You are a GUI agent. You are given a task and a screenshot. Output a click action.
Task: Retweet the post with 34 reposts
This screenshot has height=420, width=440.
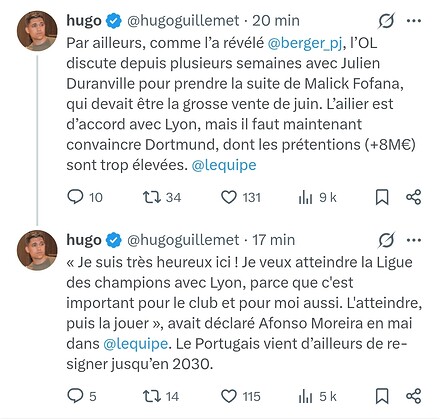[x=152, y=197]
